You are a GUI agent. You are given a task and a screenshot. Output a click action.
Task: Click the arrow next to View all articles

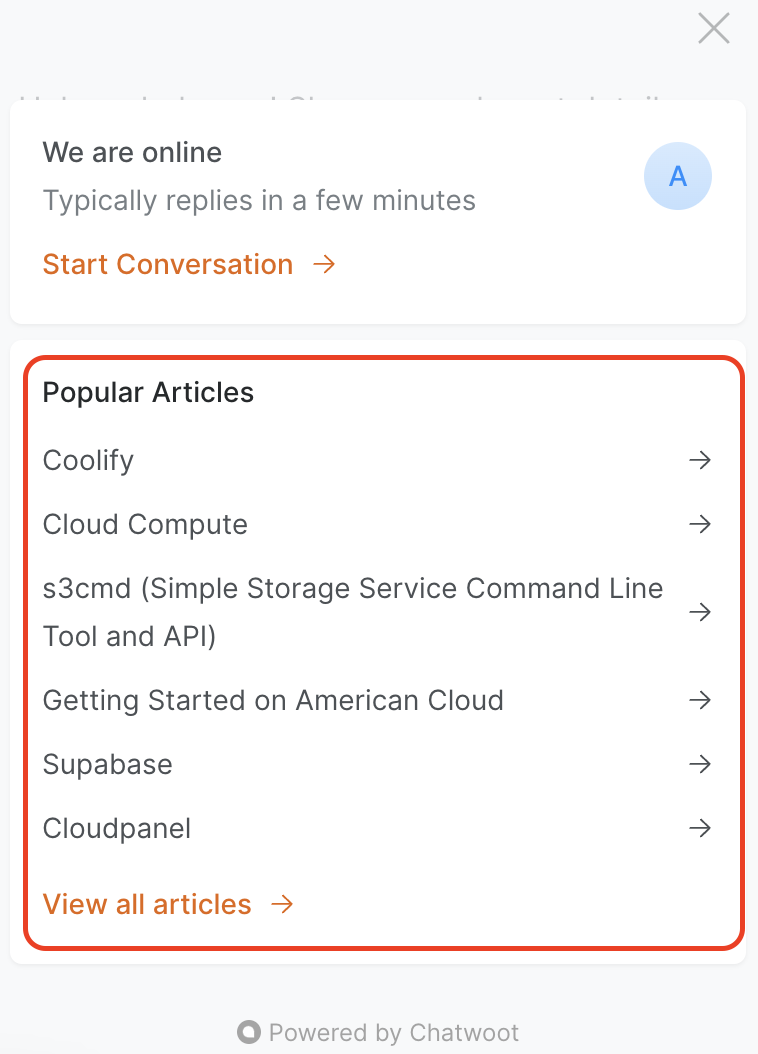coord(283,904)
